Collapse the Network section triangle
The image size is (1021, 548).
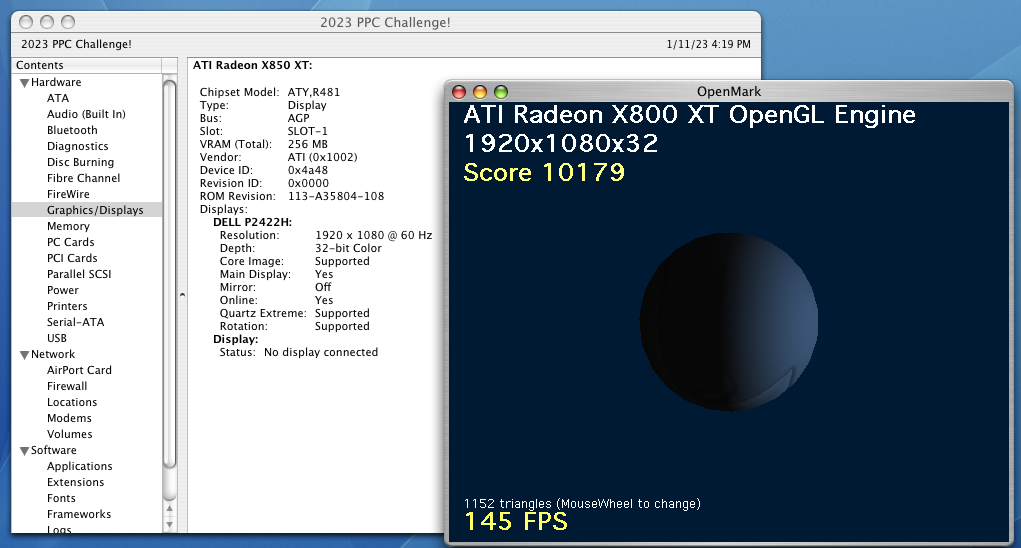point(24,355)
